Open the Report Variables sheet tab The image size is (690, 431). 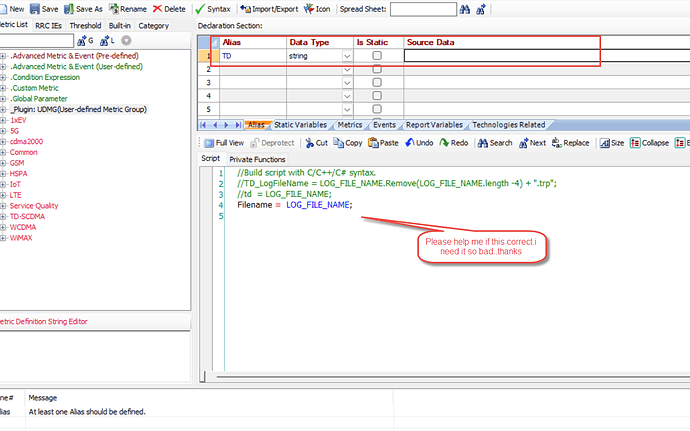[434, 125]
